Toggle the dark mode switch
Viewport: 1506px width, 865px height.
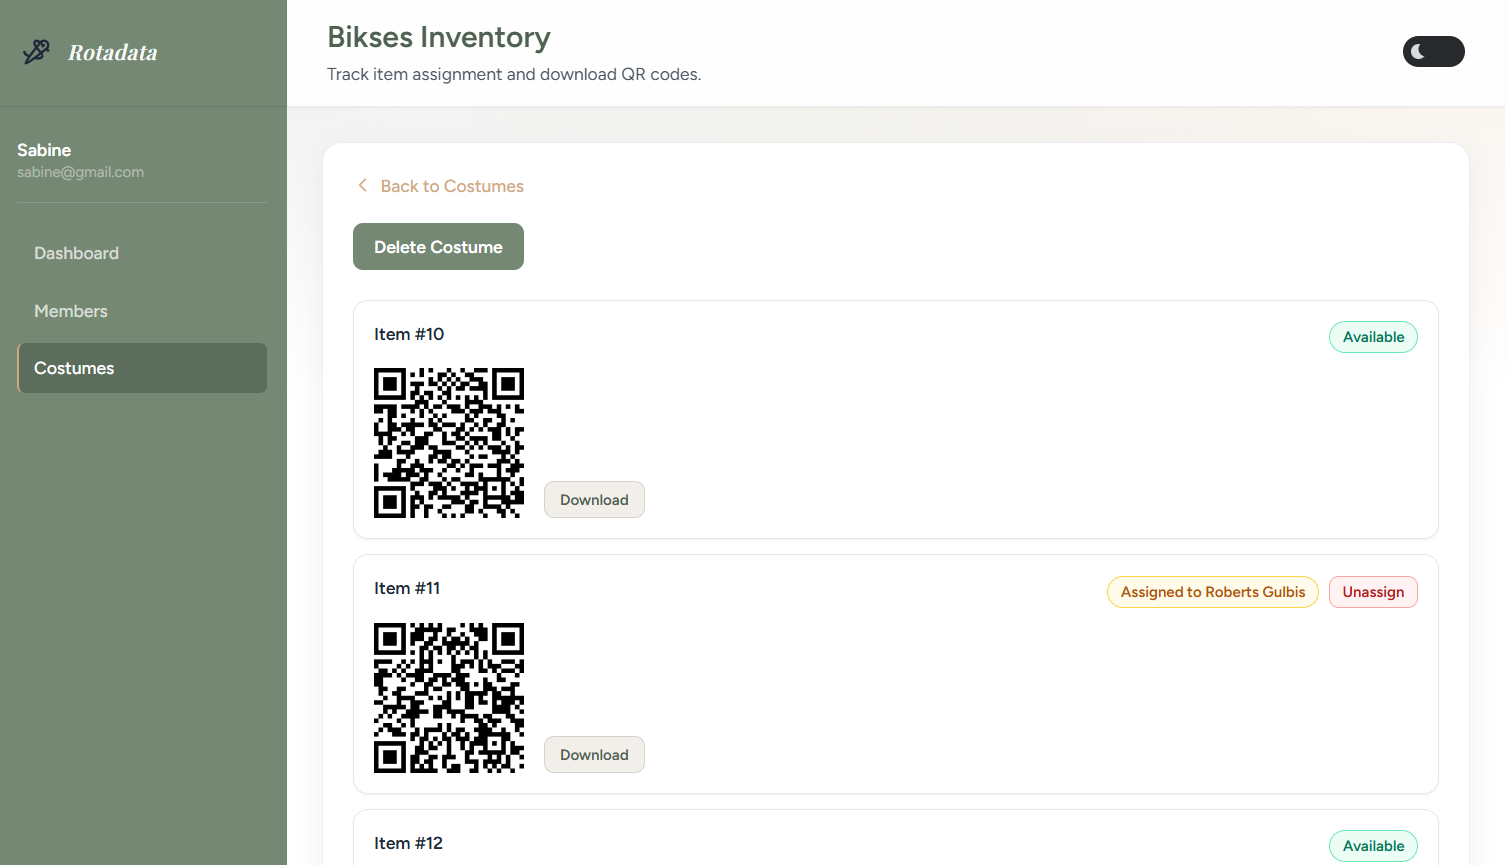pyautogui.click(x=1433, y=52)
